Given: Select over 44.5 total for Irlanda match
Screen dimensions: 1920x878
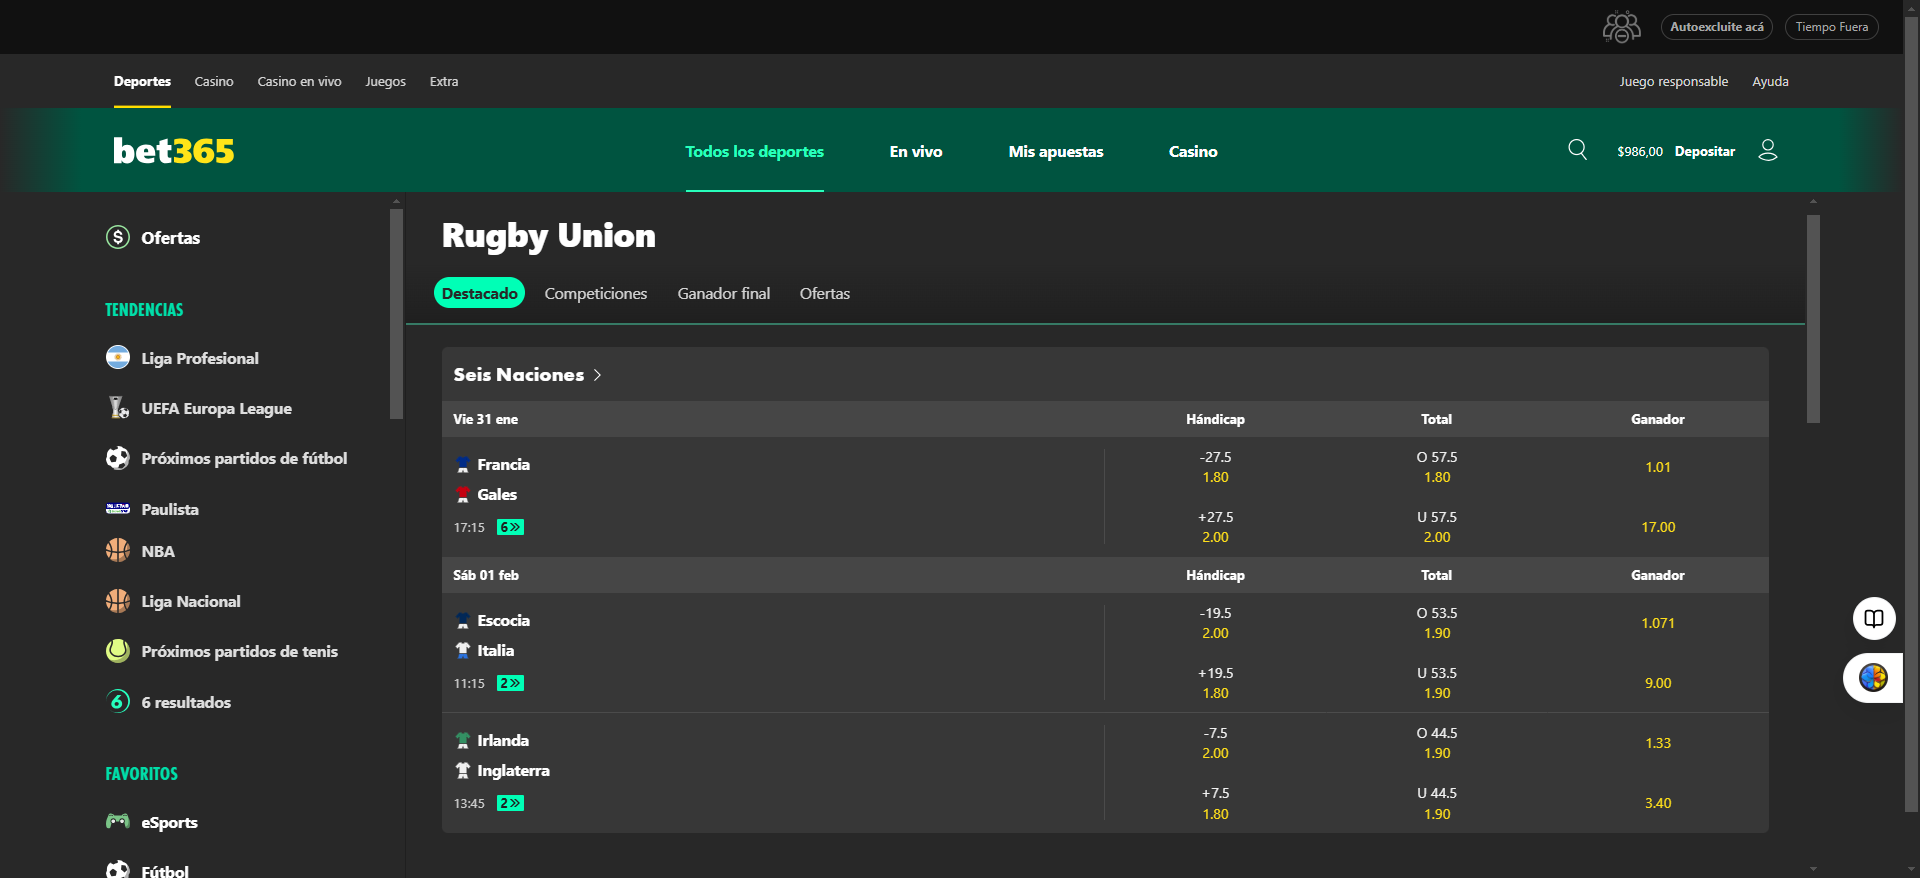Looking at the screenshot, I should click(1437, 743).
